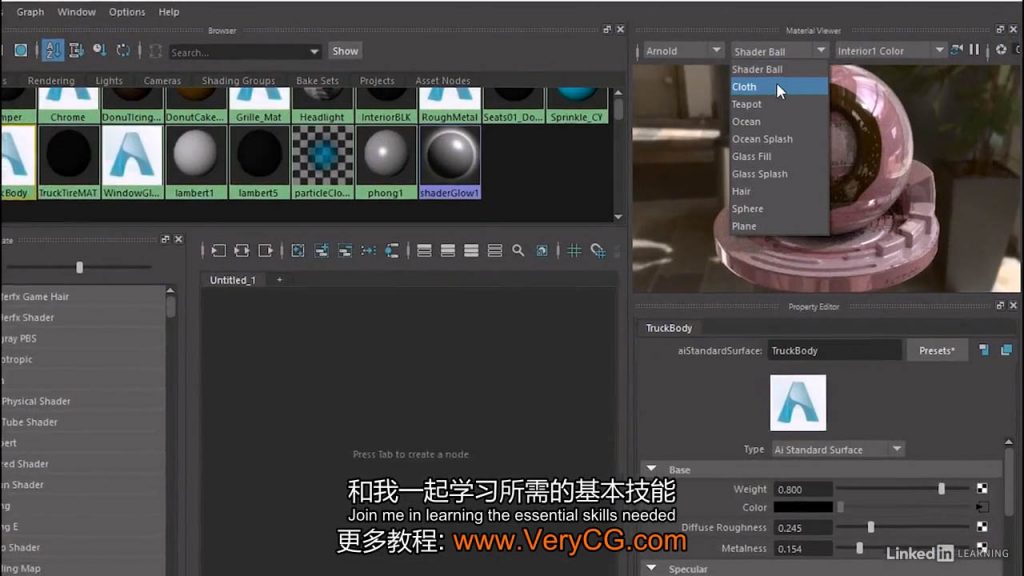Click the frame all nodes icon
This screenshot has height=576, width=1024.
tap(298, 250)
